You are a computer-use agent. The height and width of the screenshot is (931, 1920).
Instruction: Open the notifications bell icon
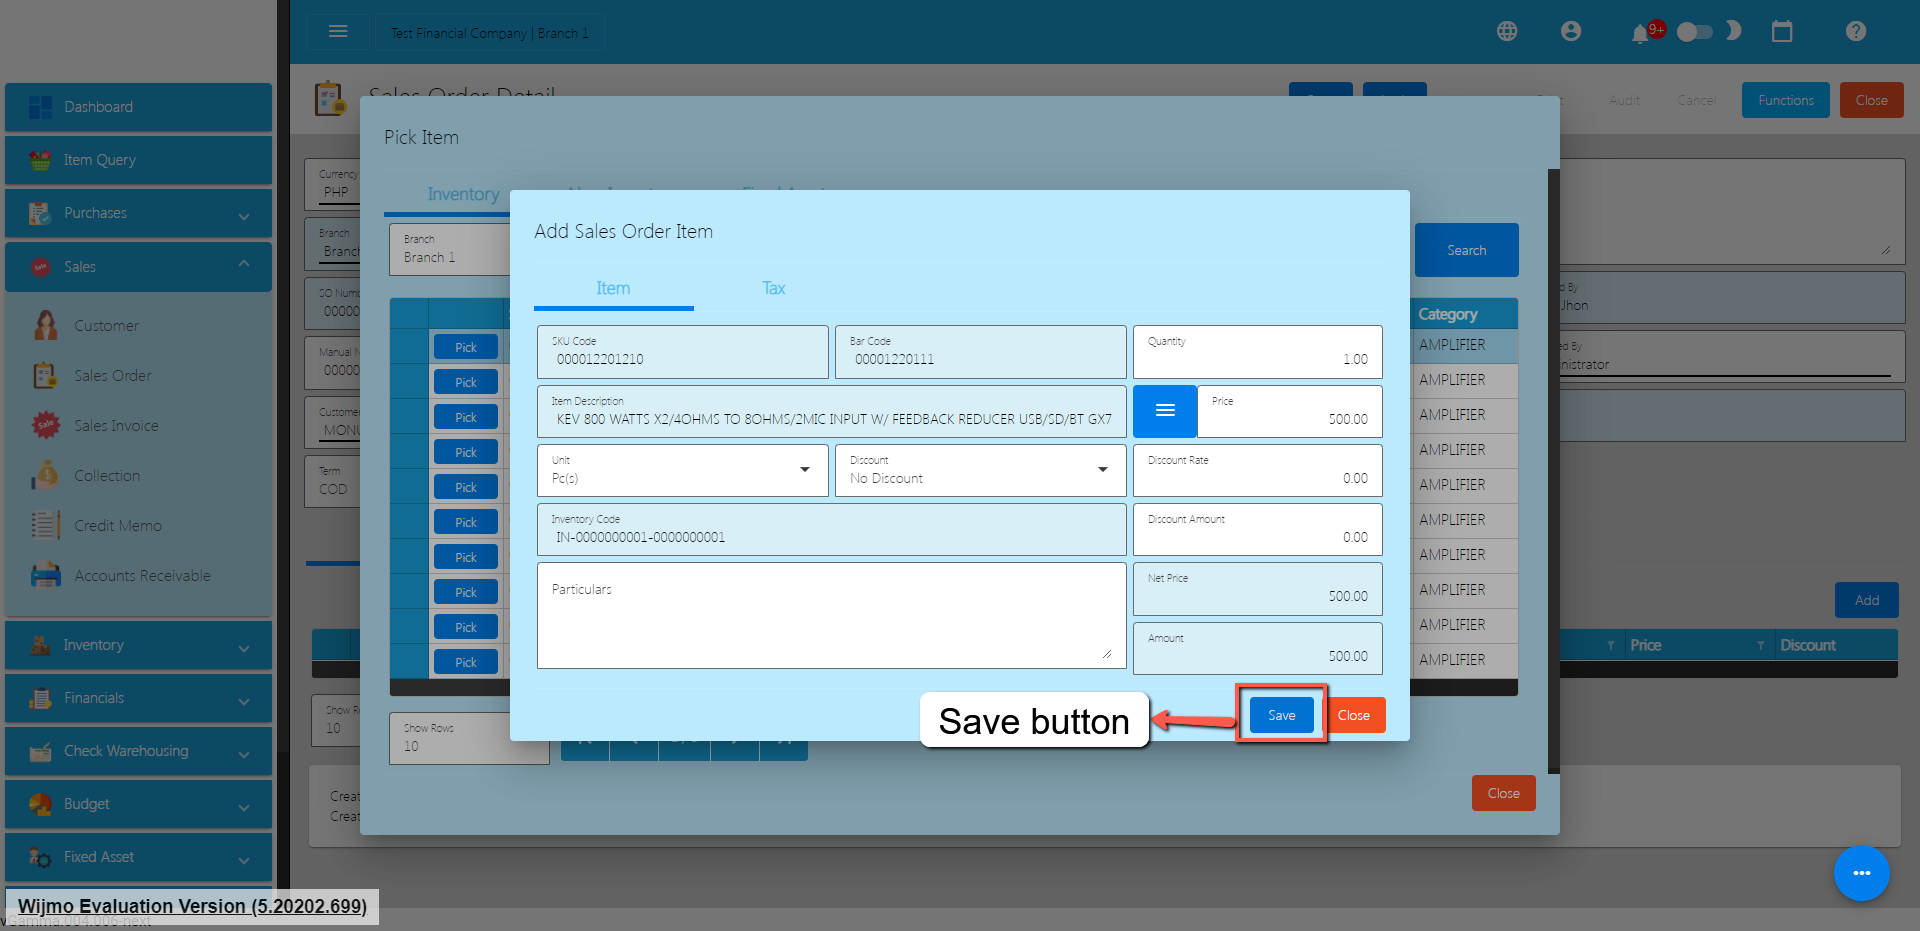click(1640, 34)
